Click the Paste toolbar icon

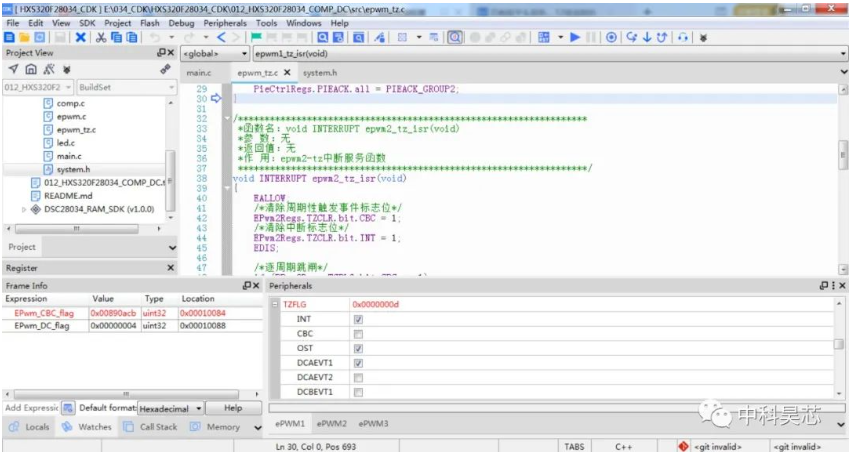(131, 37)
